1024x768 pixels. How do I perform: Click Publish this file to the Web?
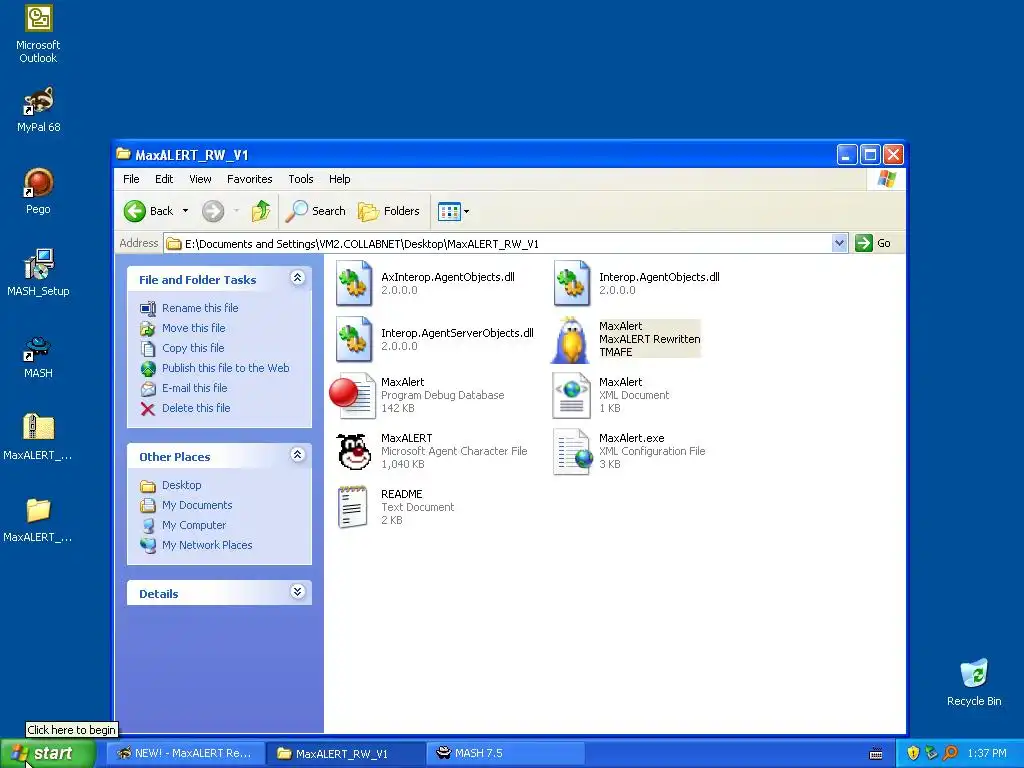tap(225, 368)
